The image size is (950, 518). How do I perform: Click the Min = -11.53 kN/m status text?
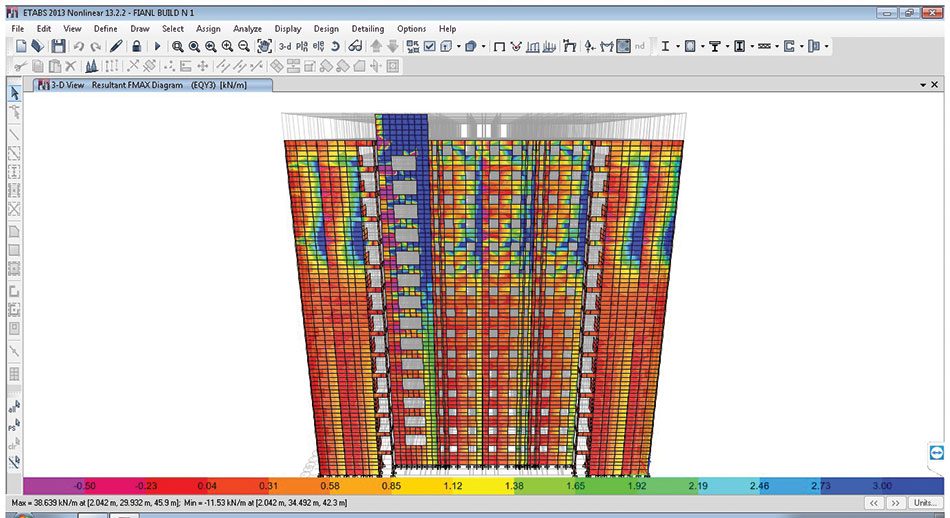pyautogui.click(x=265, y=503)
